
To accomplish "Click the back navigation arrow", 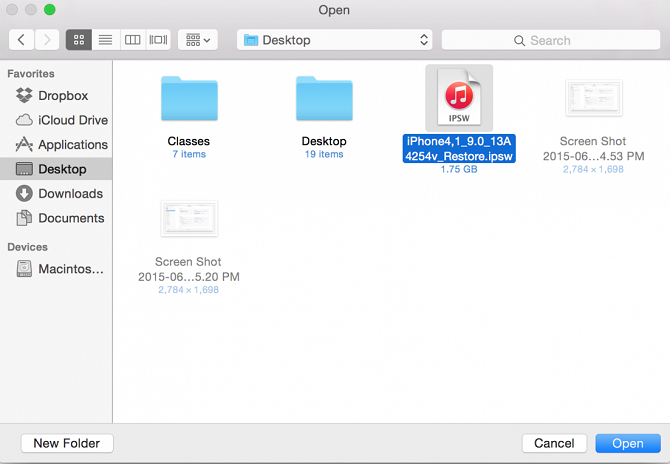I will [x=21, y=40].
